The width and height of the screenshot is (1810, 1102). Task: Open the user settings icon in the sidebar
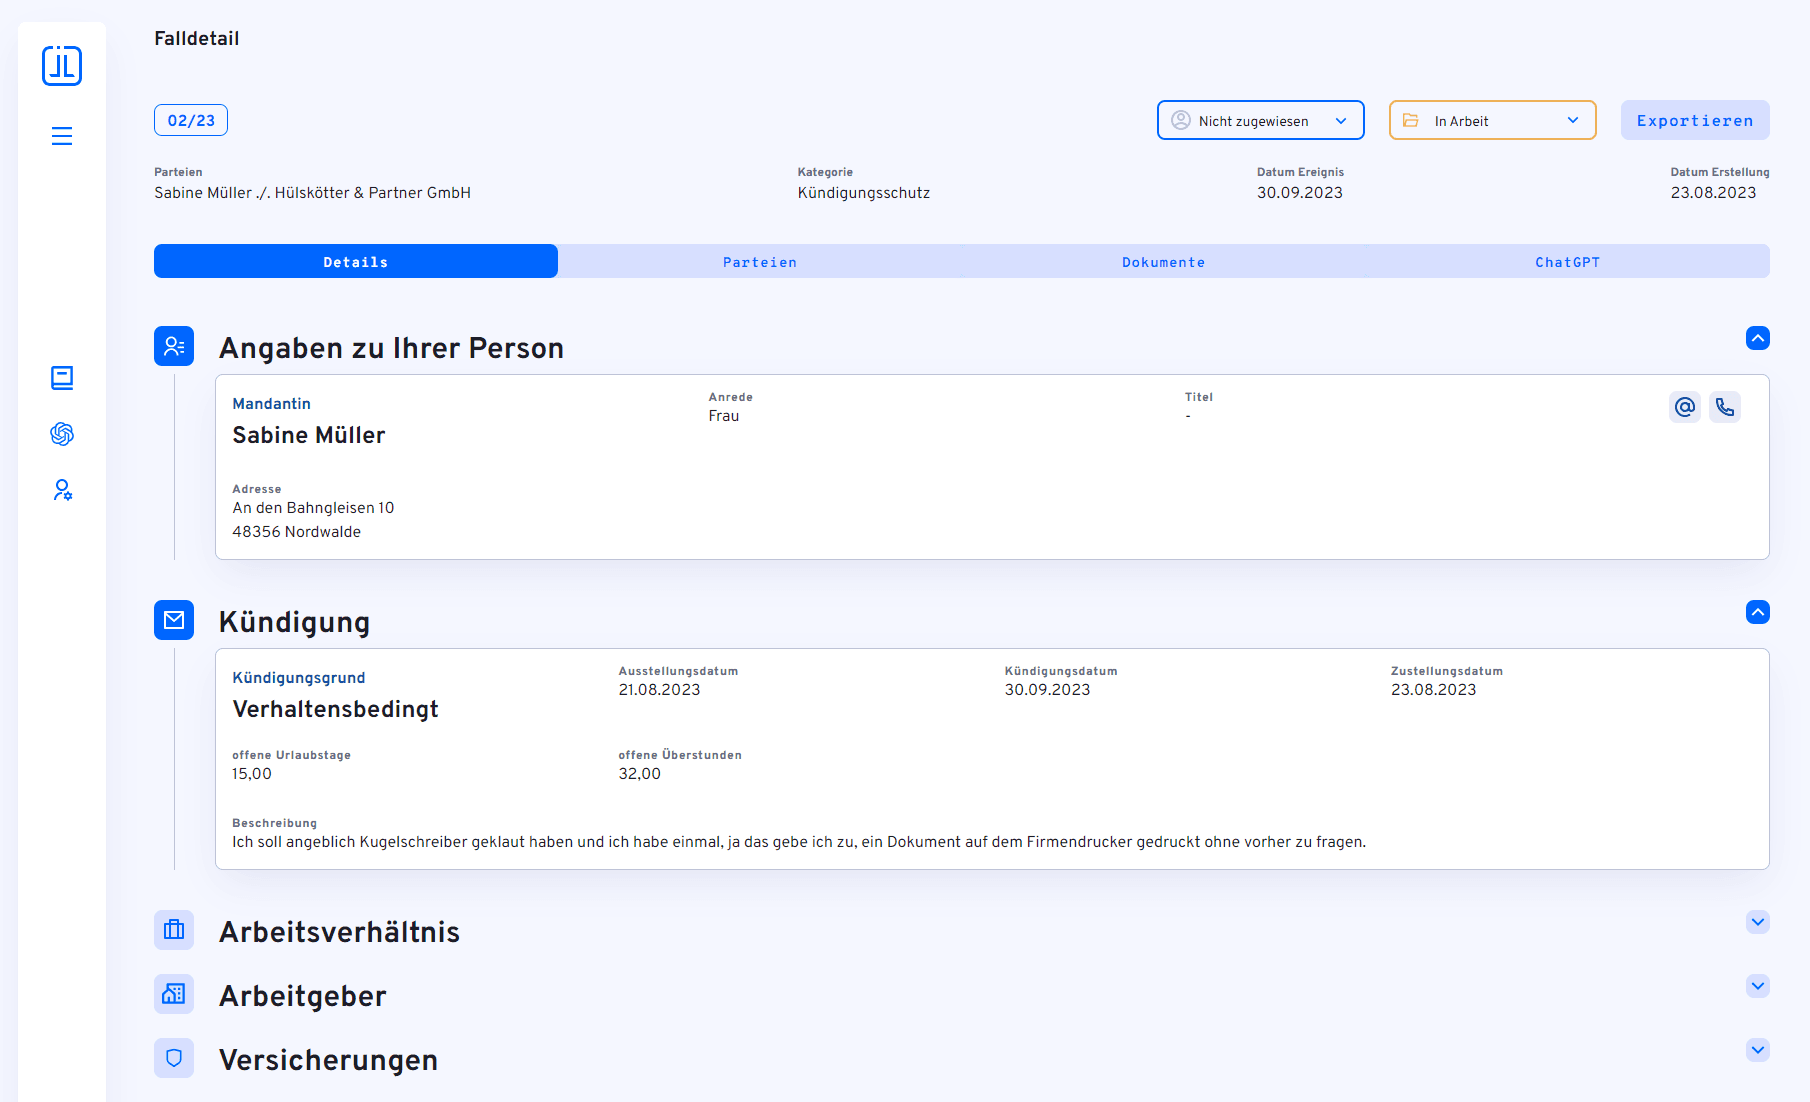tap(62, 490)
